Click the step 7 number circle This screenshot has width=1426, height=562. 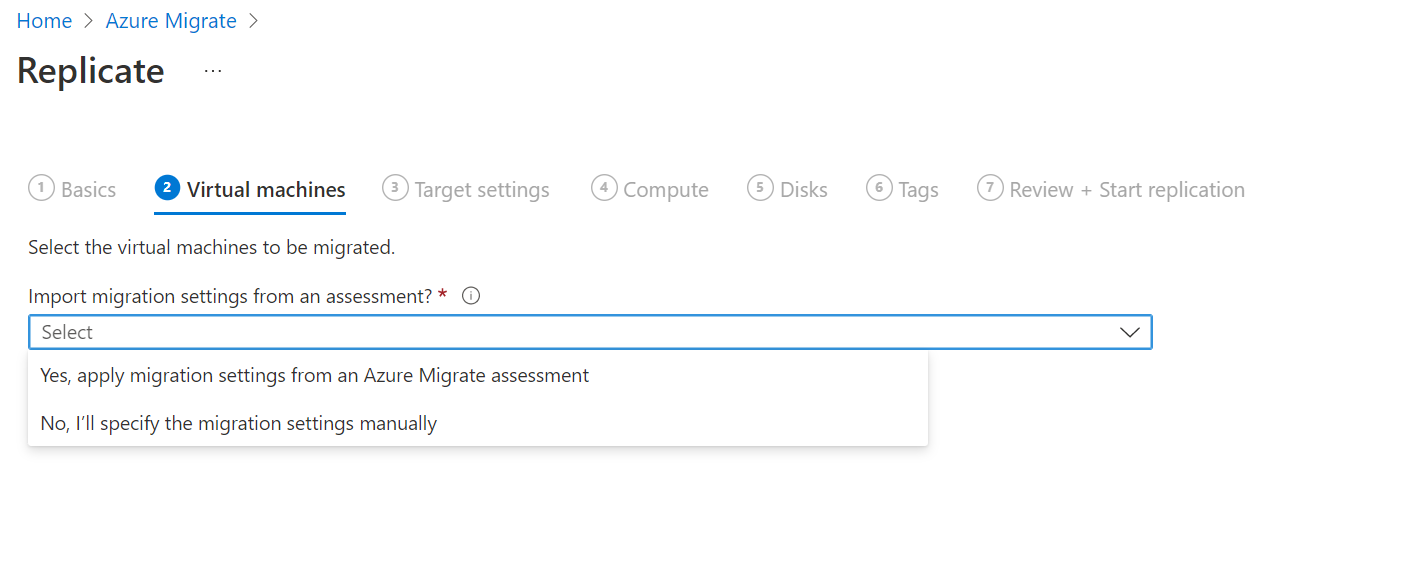tap(990, 188)
